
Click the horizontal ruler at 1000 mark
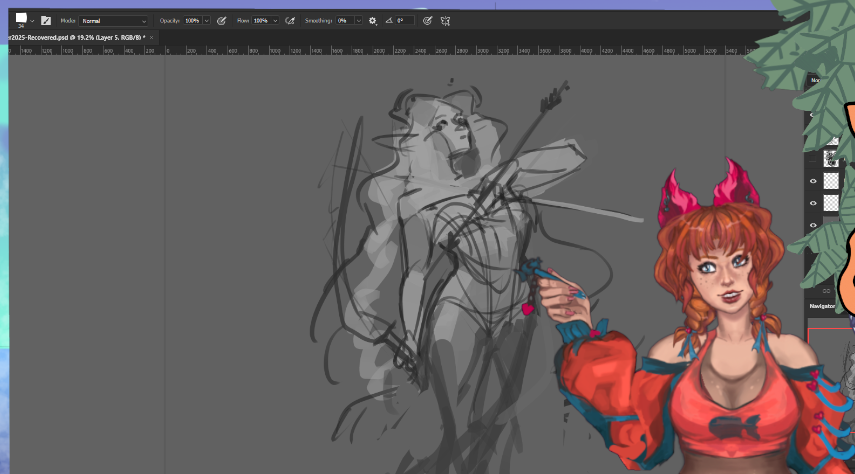275,51
